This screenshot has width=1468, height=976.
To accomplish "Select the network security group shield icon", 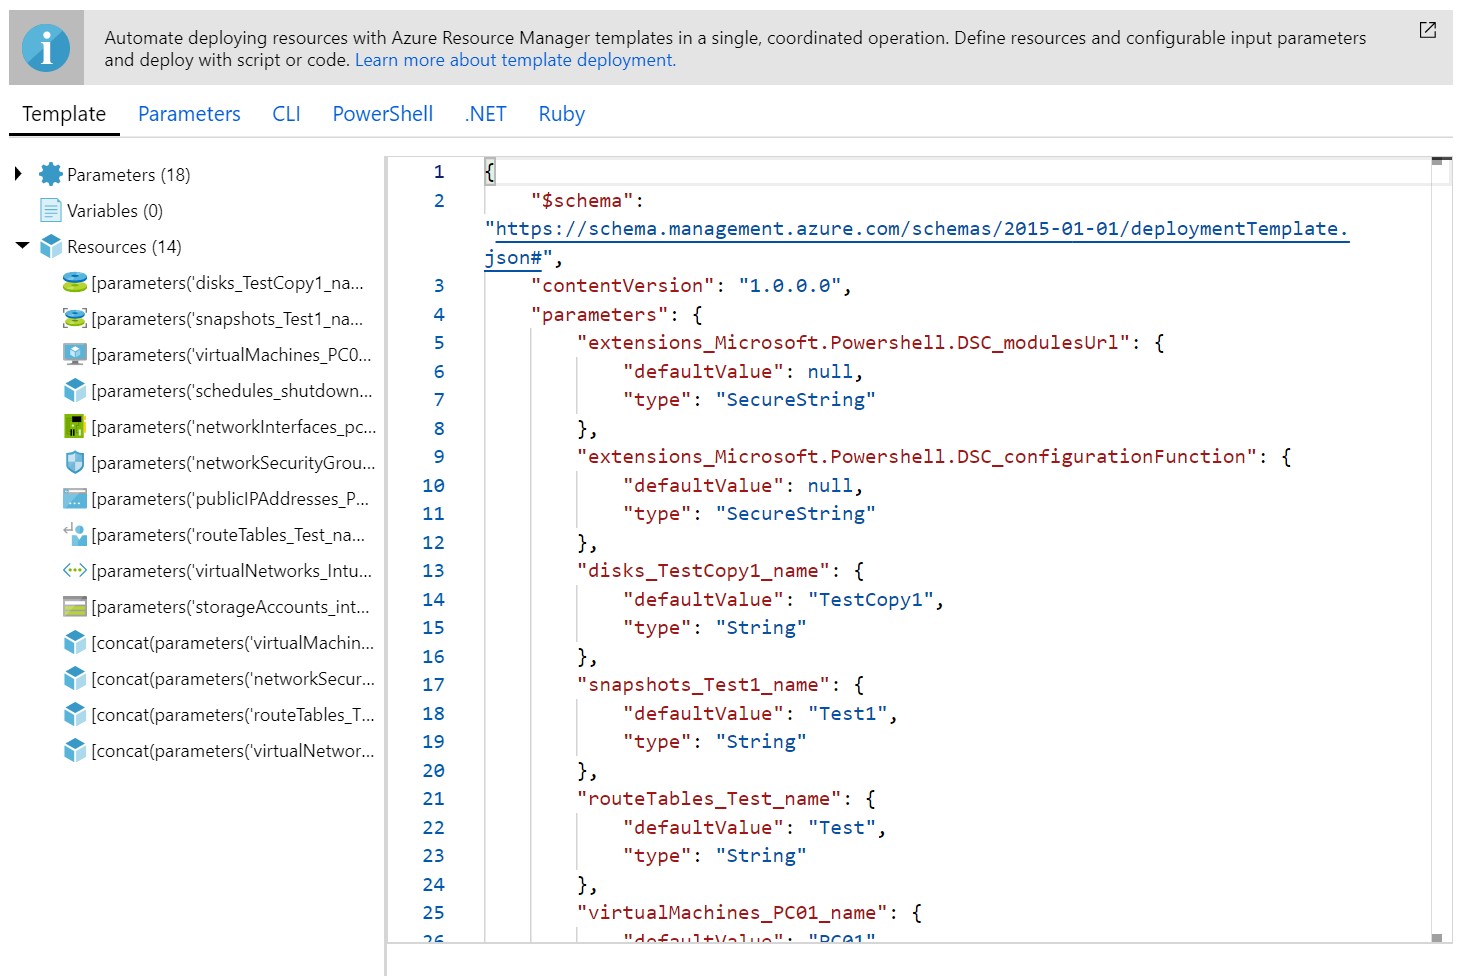I will (x=75, y=462).
